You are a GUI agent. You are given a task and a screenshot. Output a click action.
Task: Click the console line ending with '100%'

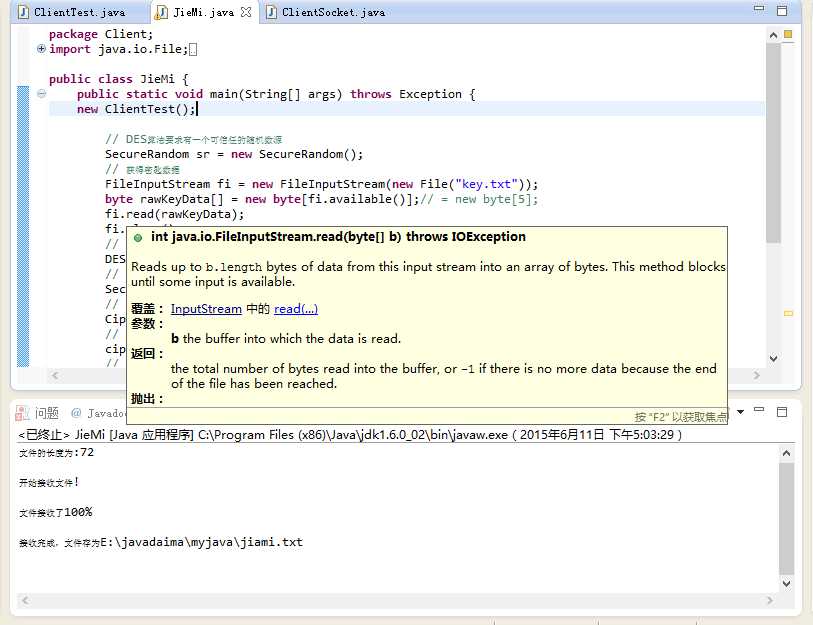coord(55,512)
